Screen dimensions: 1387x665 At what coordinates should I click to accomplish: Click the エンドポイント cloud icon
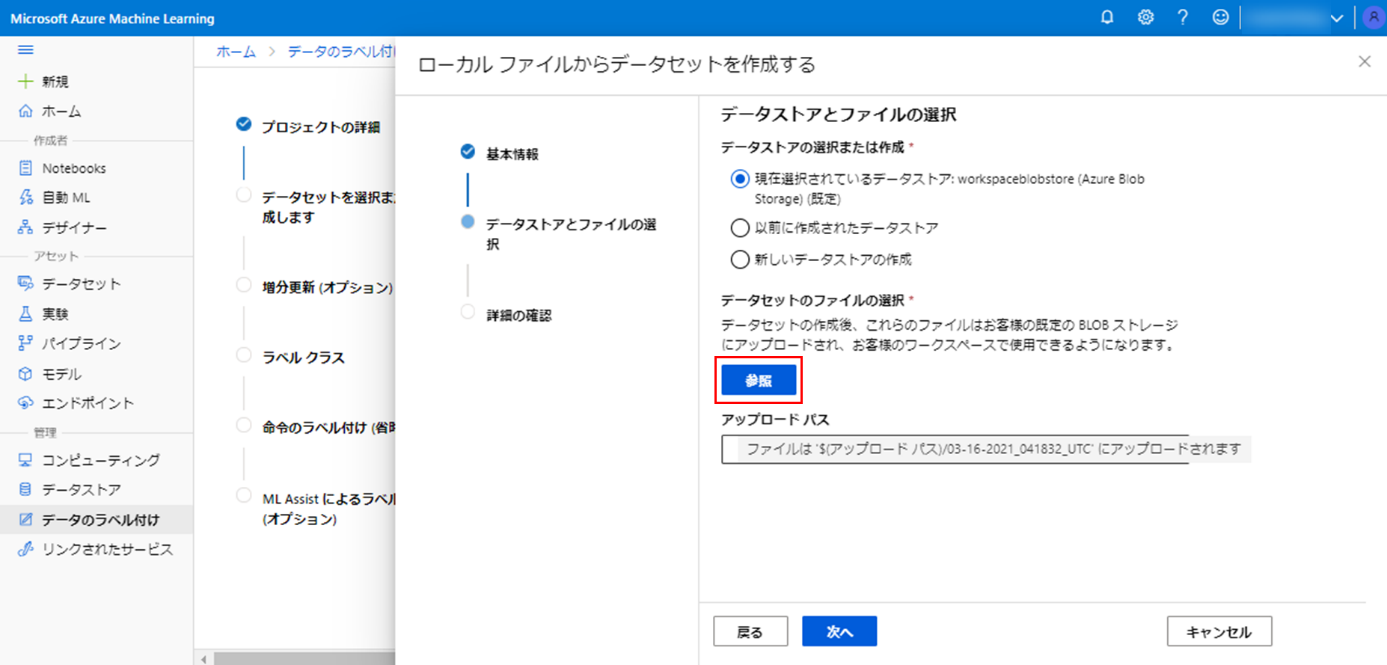(x=26, y=403)
